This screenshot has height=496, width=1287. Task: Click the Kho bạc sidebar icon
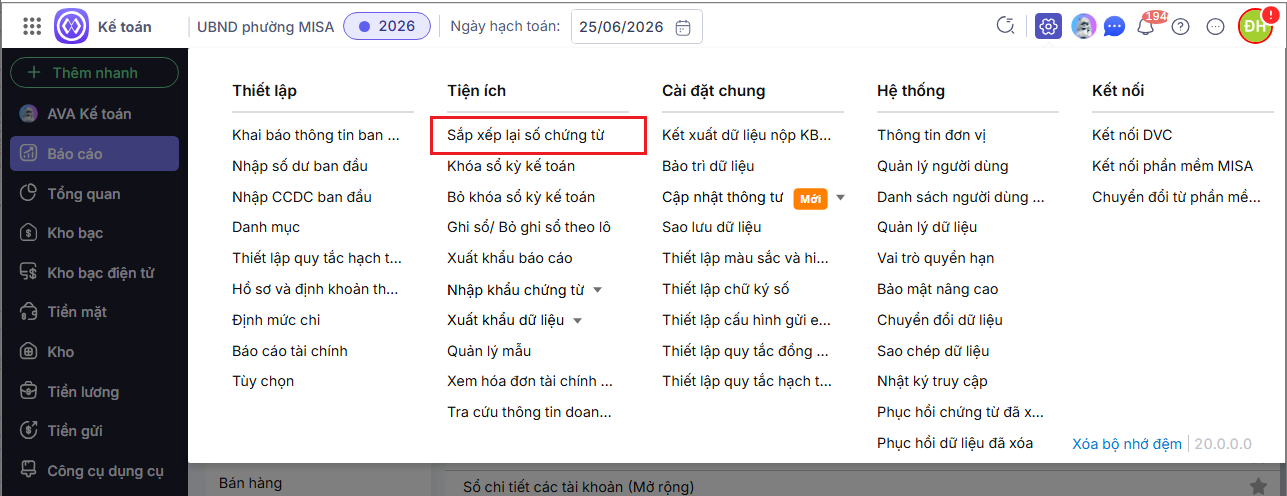point(29,233)
